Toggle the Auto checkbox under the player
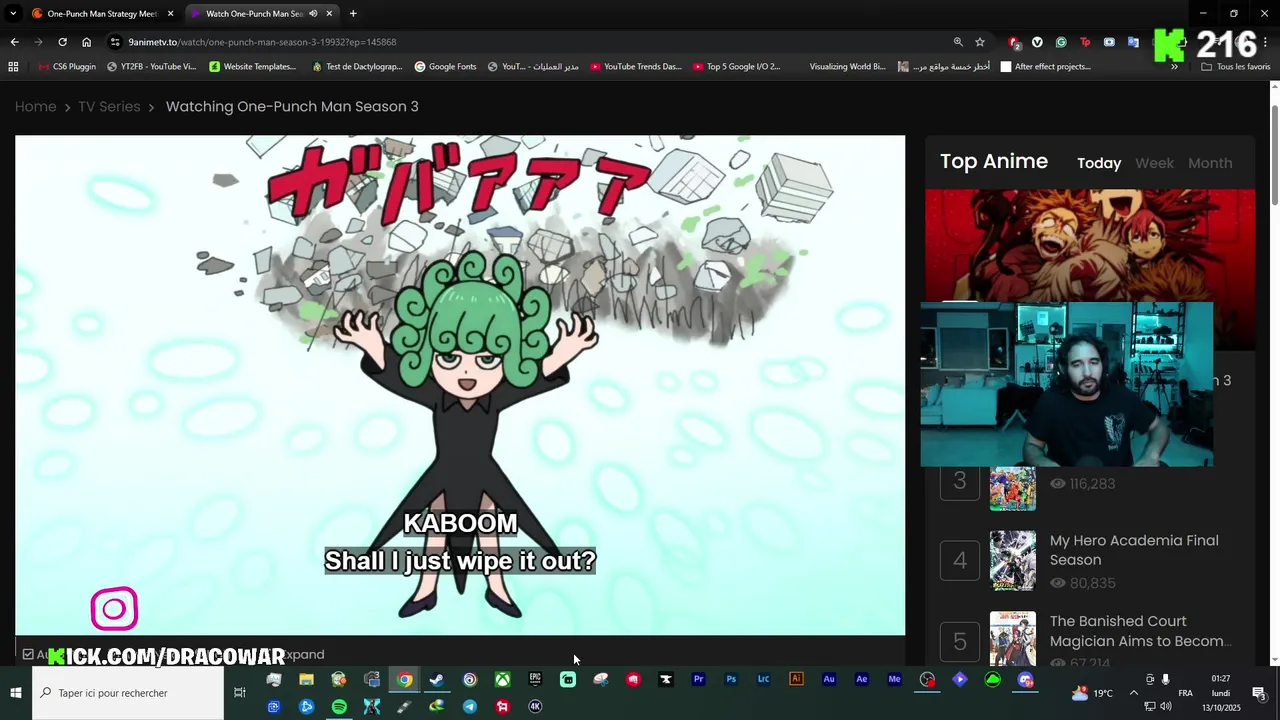Image resolution: width=1280 pixels, height=720 pixels. (28, 654)
